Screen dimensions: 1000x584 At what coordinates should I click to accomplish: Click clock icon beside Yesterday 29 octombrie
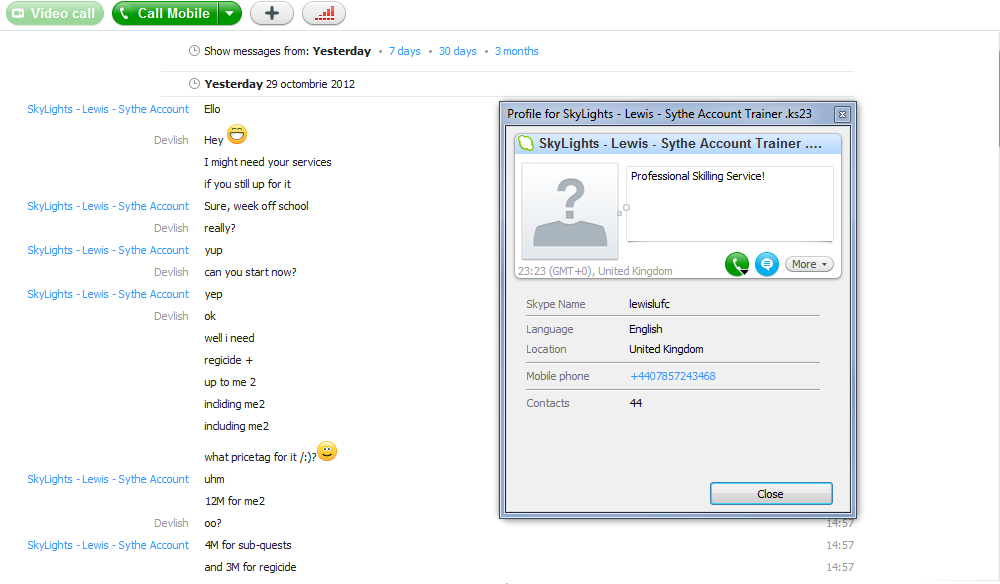[x=195, y=84]
